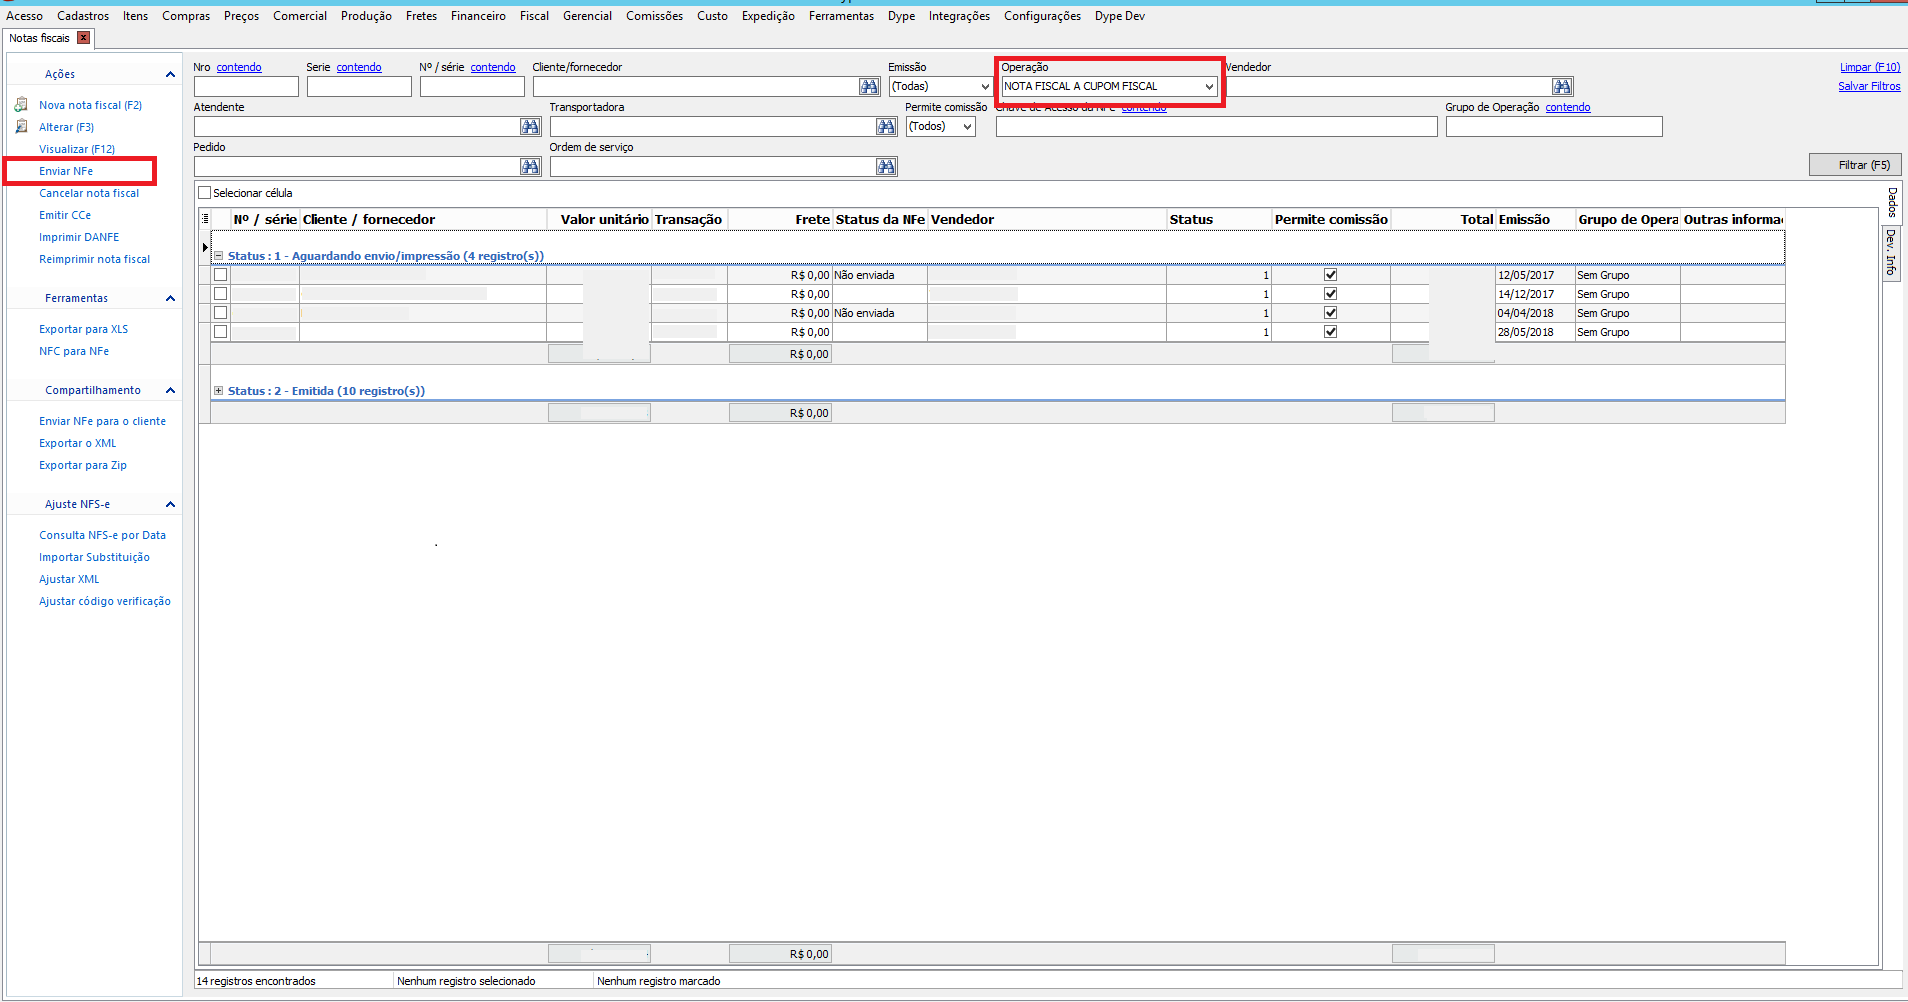Viewport: 1908px width, 1002px height.
Task: Collapse the Ações panel
Action: tap(170, 74)
